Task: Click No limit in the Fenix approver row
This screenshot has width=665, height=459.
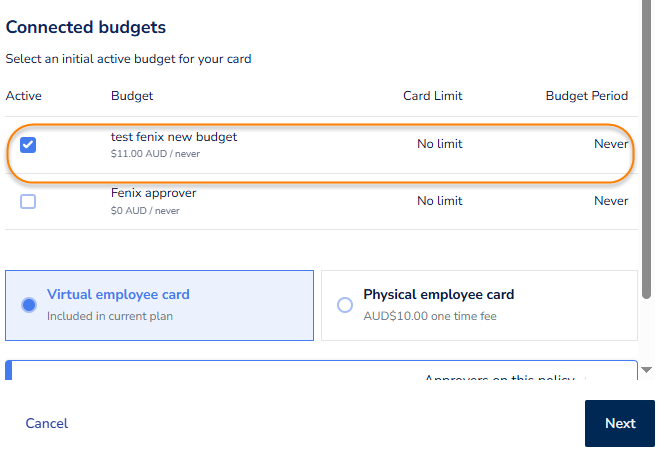Action: point(440,201)
